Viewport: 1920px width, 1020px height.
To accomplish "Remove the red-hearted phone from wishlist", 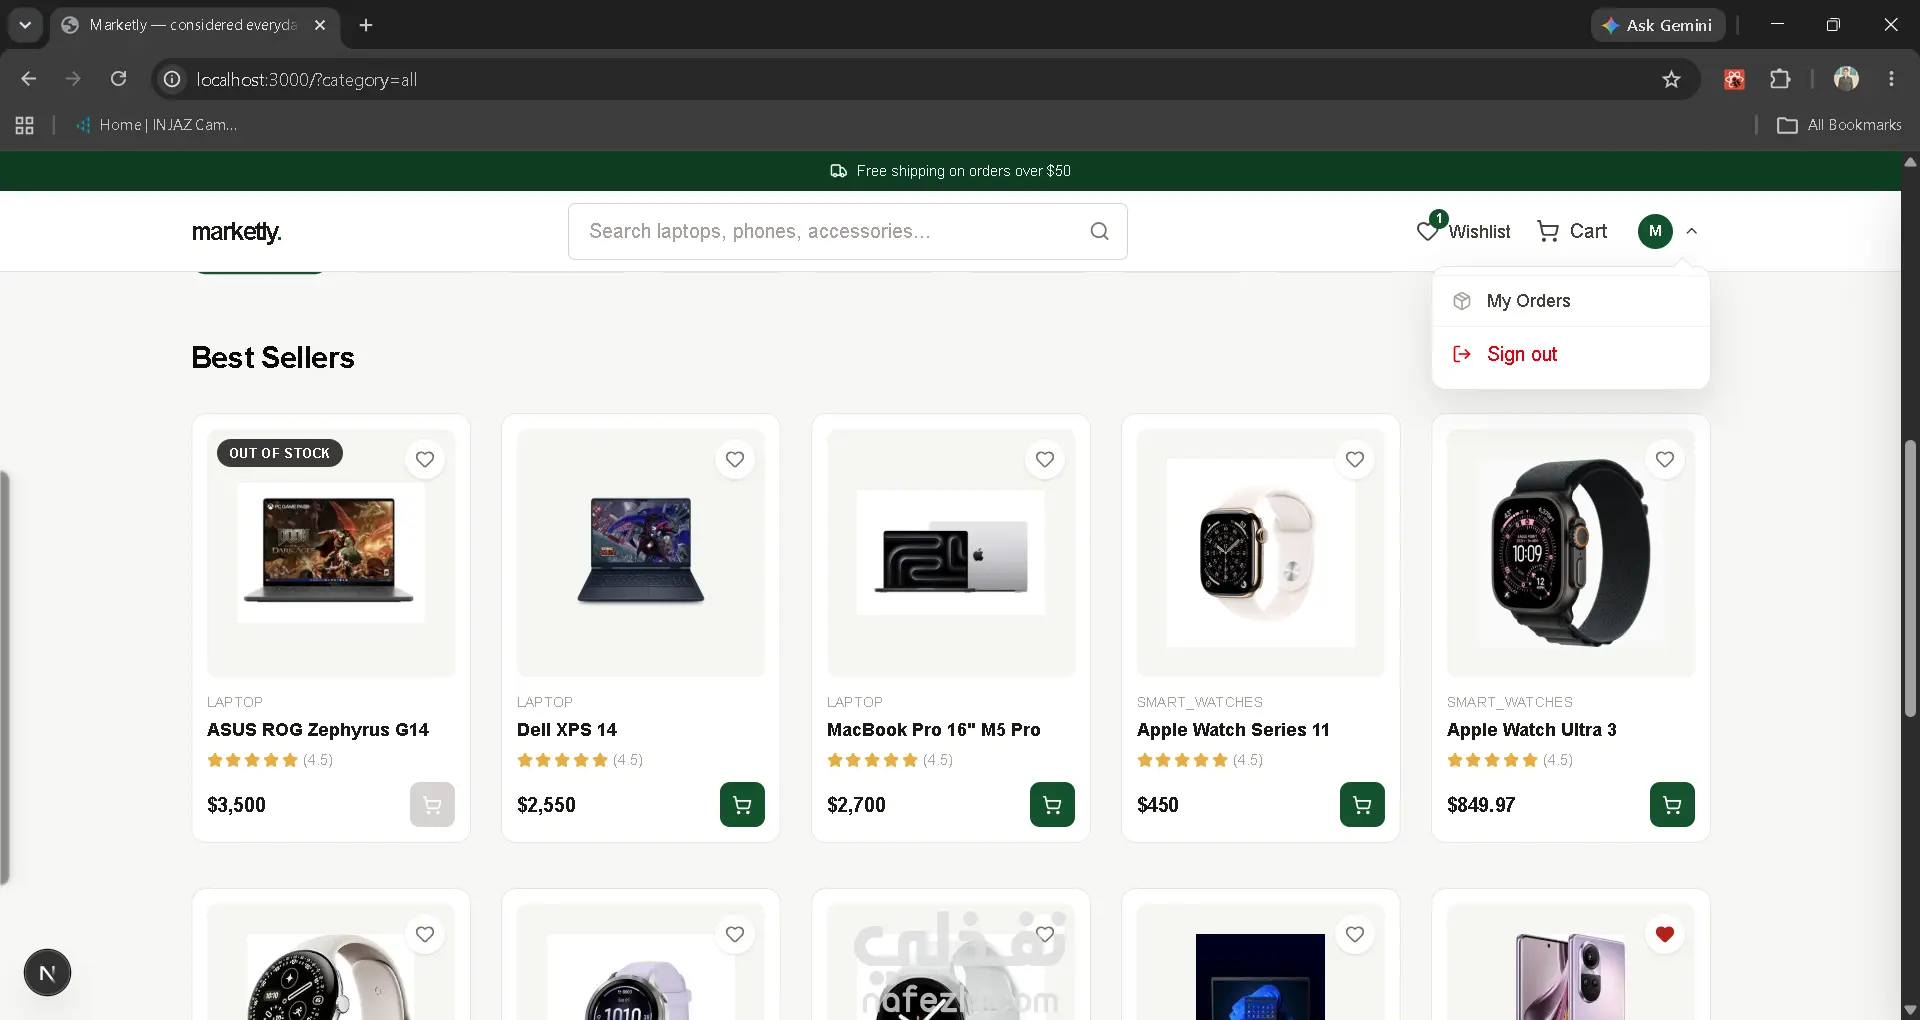I will 1665,934.
